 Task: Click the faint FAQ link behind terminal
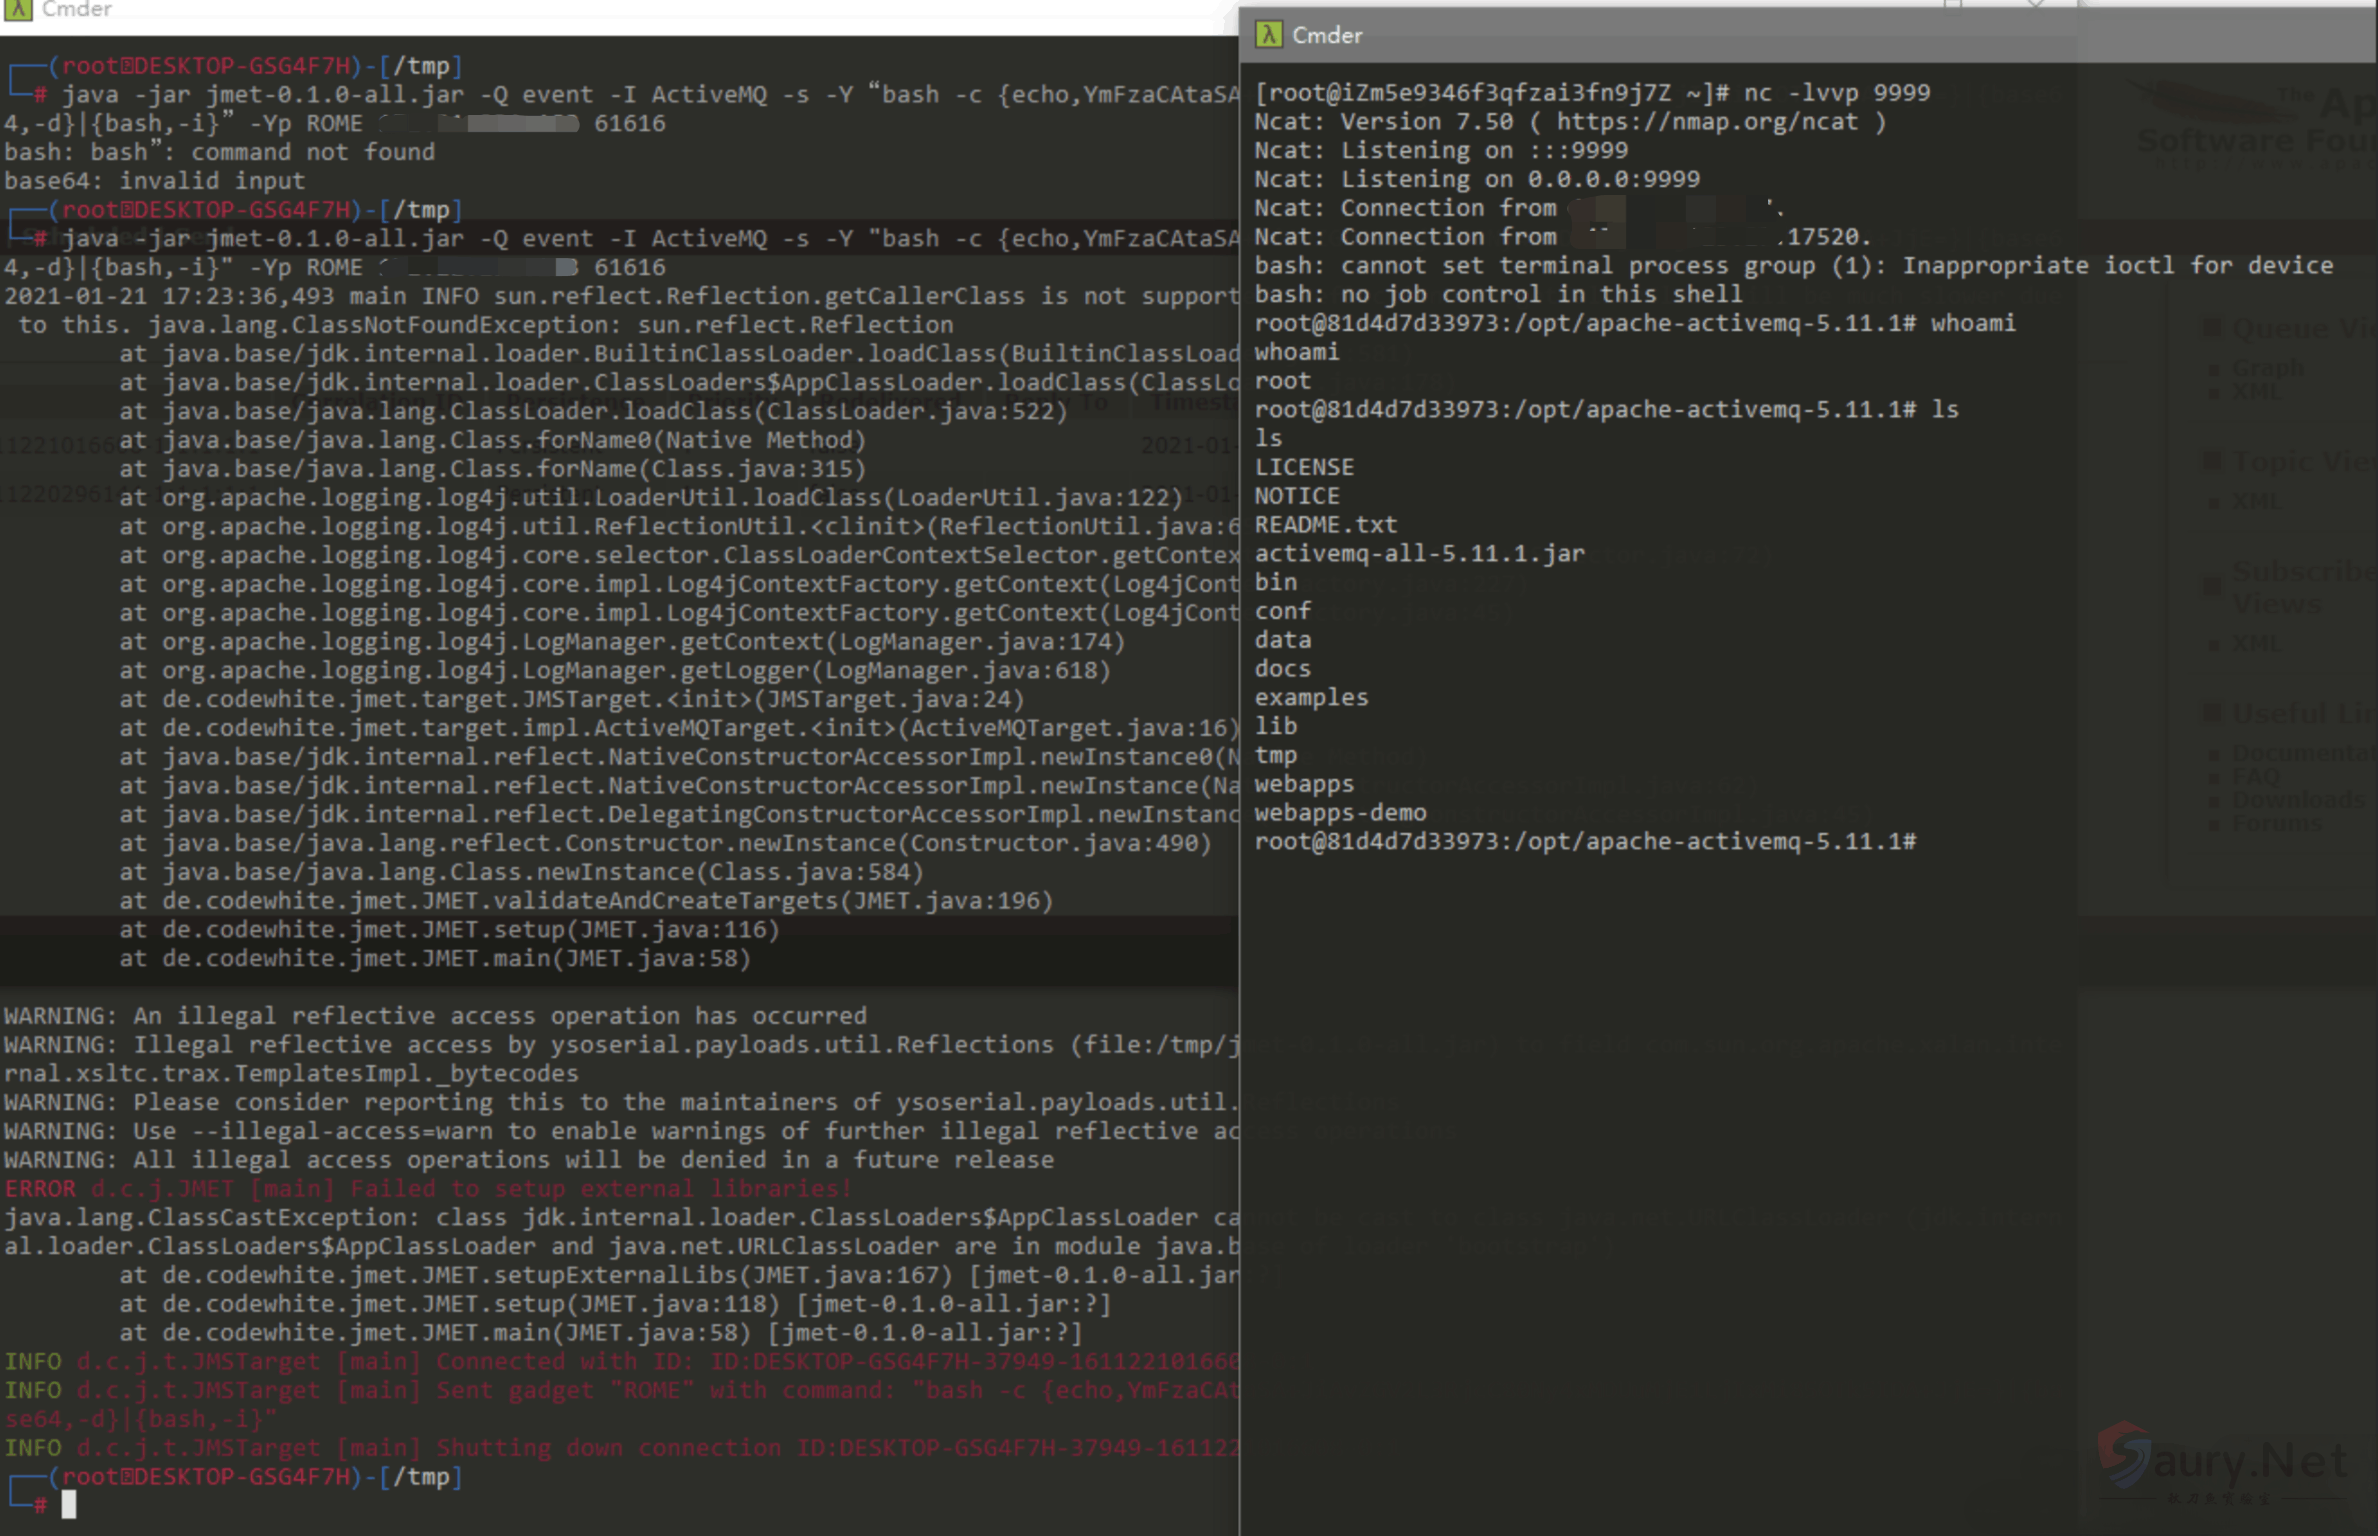point(2255,776)
